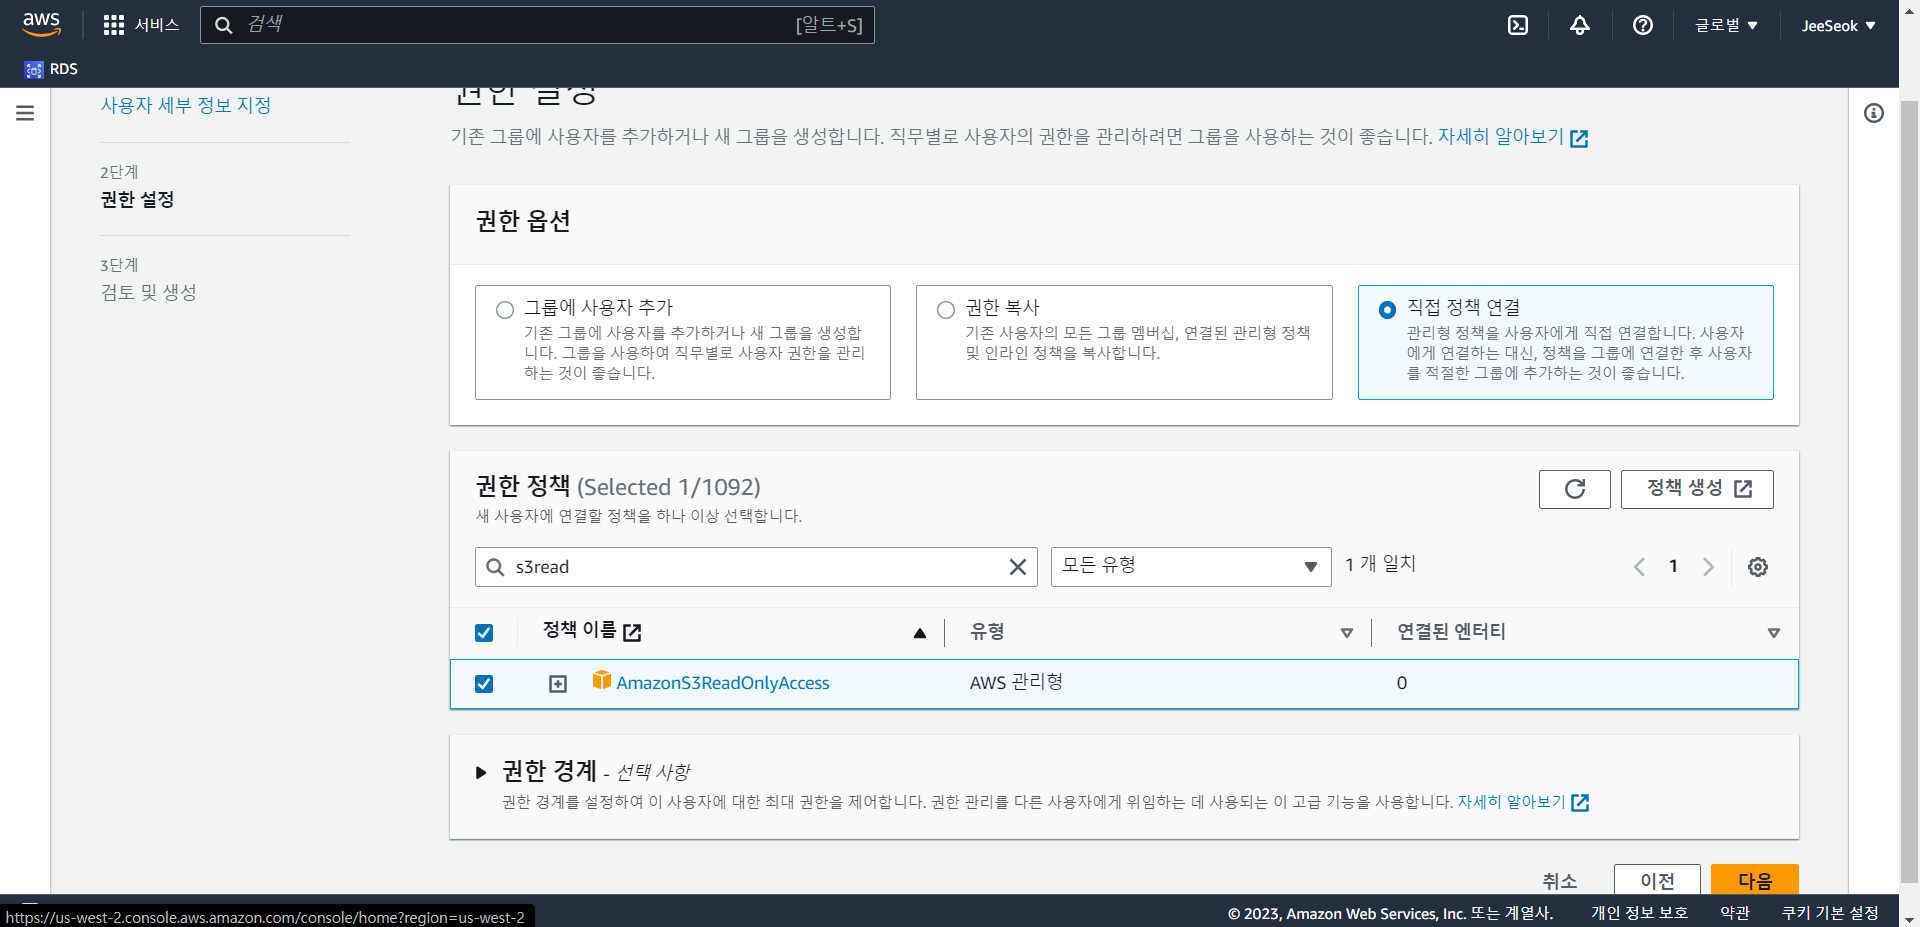This screenshot has width=1920, height=927.
Task: Click the 개인 정보 보호 footer link
Action: [x=1639, y=913]
